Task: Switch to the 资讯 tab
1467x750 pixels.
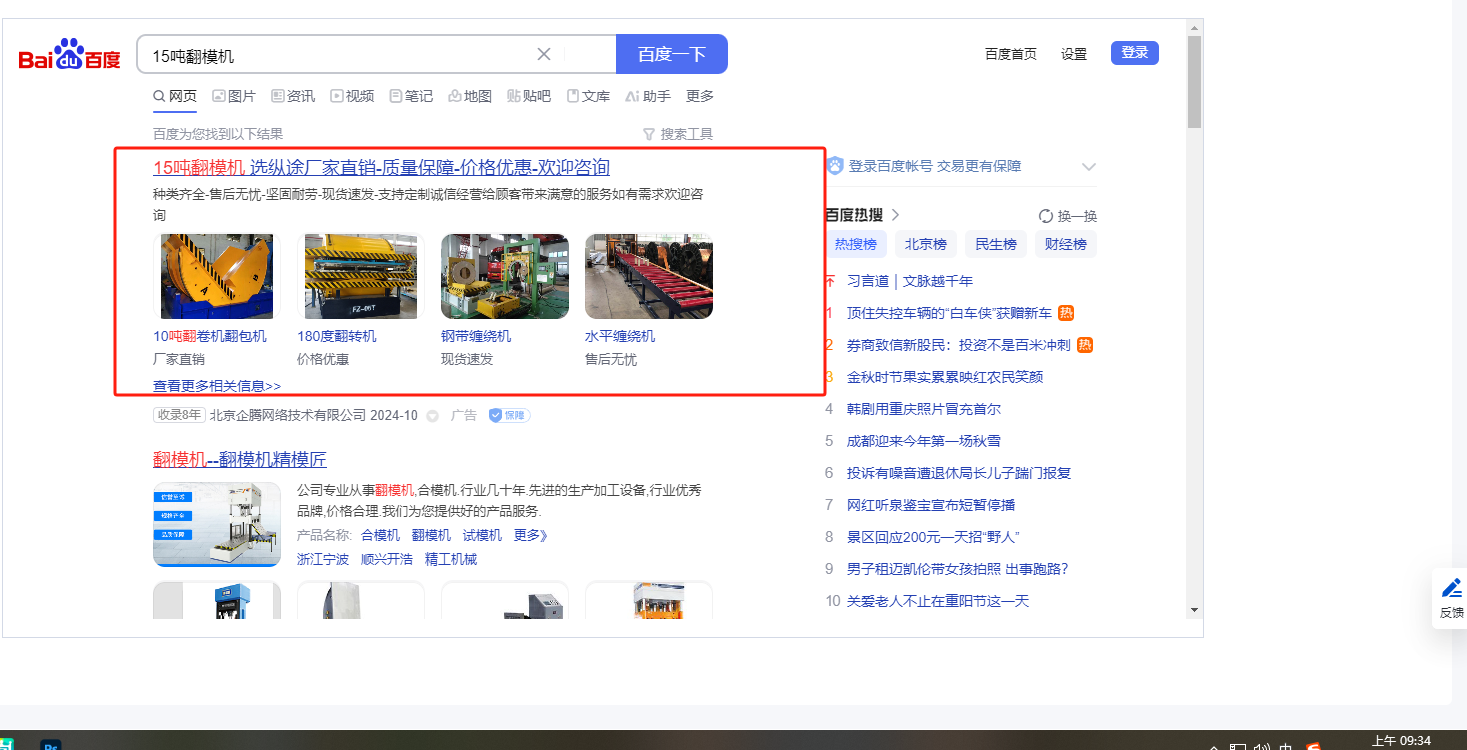Action: point(293,96)
